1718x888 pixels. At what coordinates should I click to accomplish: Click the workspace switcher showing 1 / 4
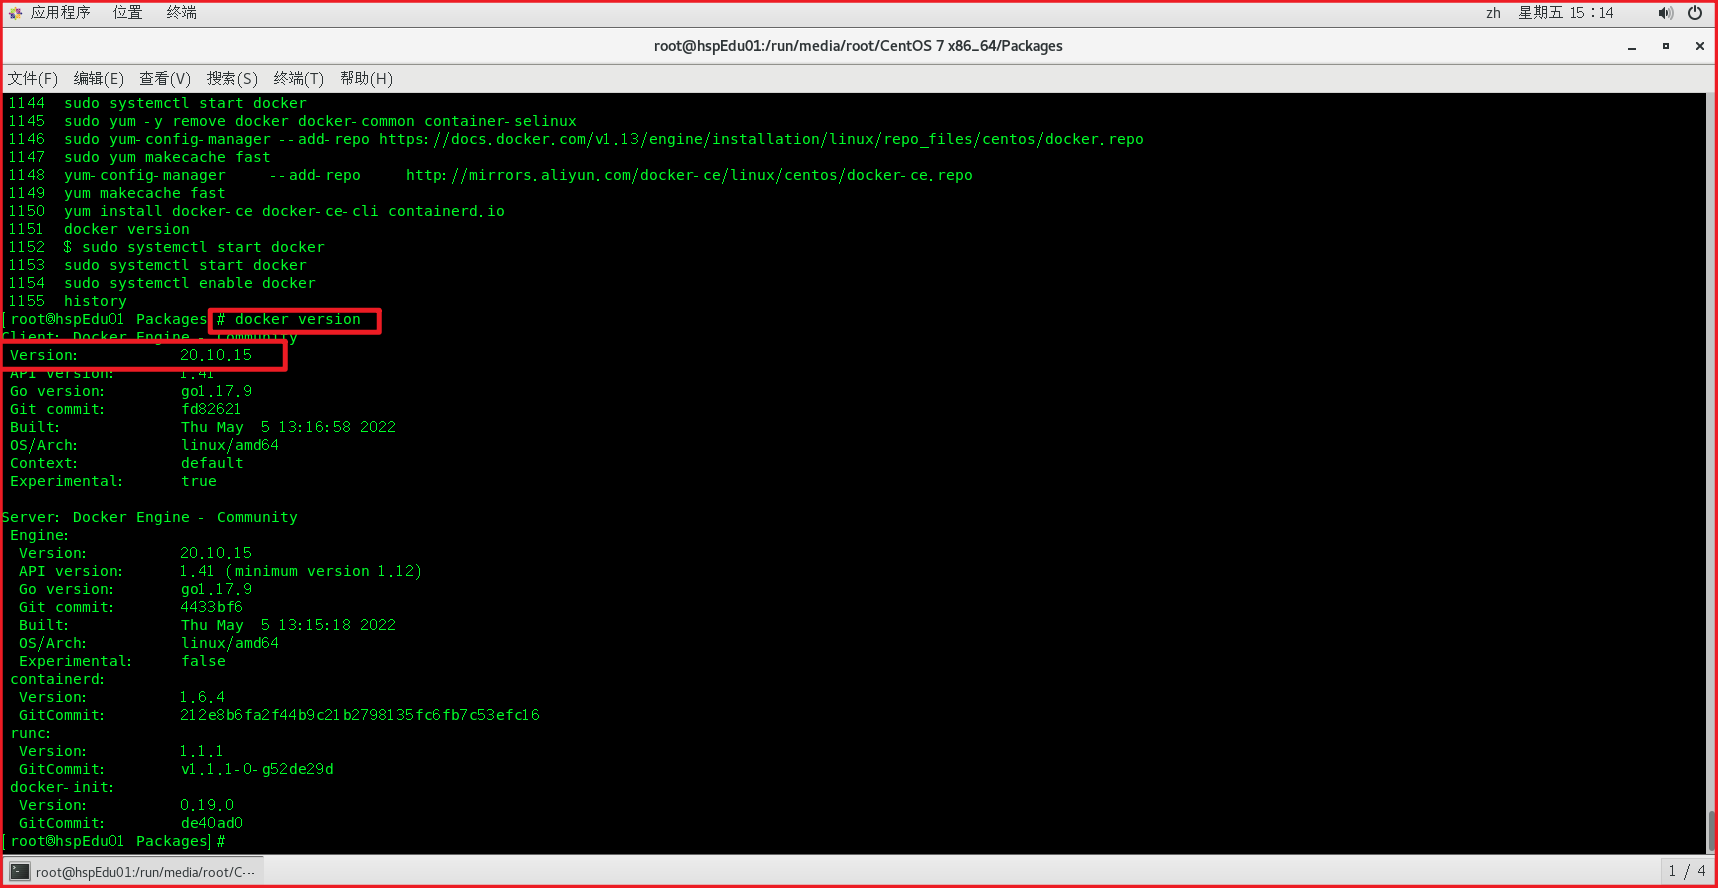pyautogui.click(x=1686, y=871)
